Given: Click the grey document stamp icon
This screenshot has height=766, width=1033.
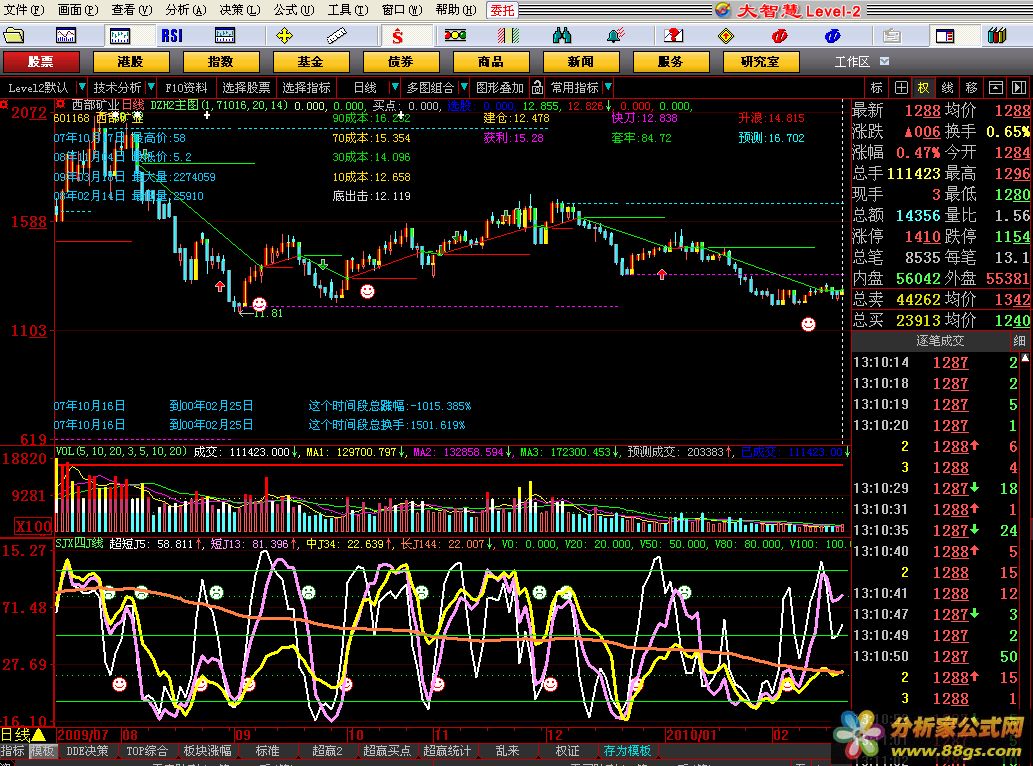Looking at the screenshot, I should pyautogui.click(x=892, y=36).
